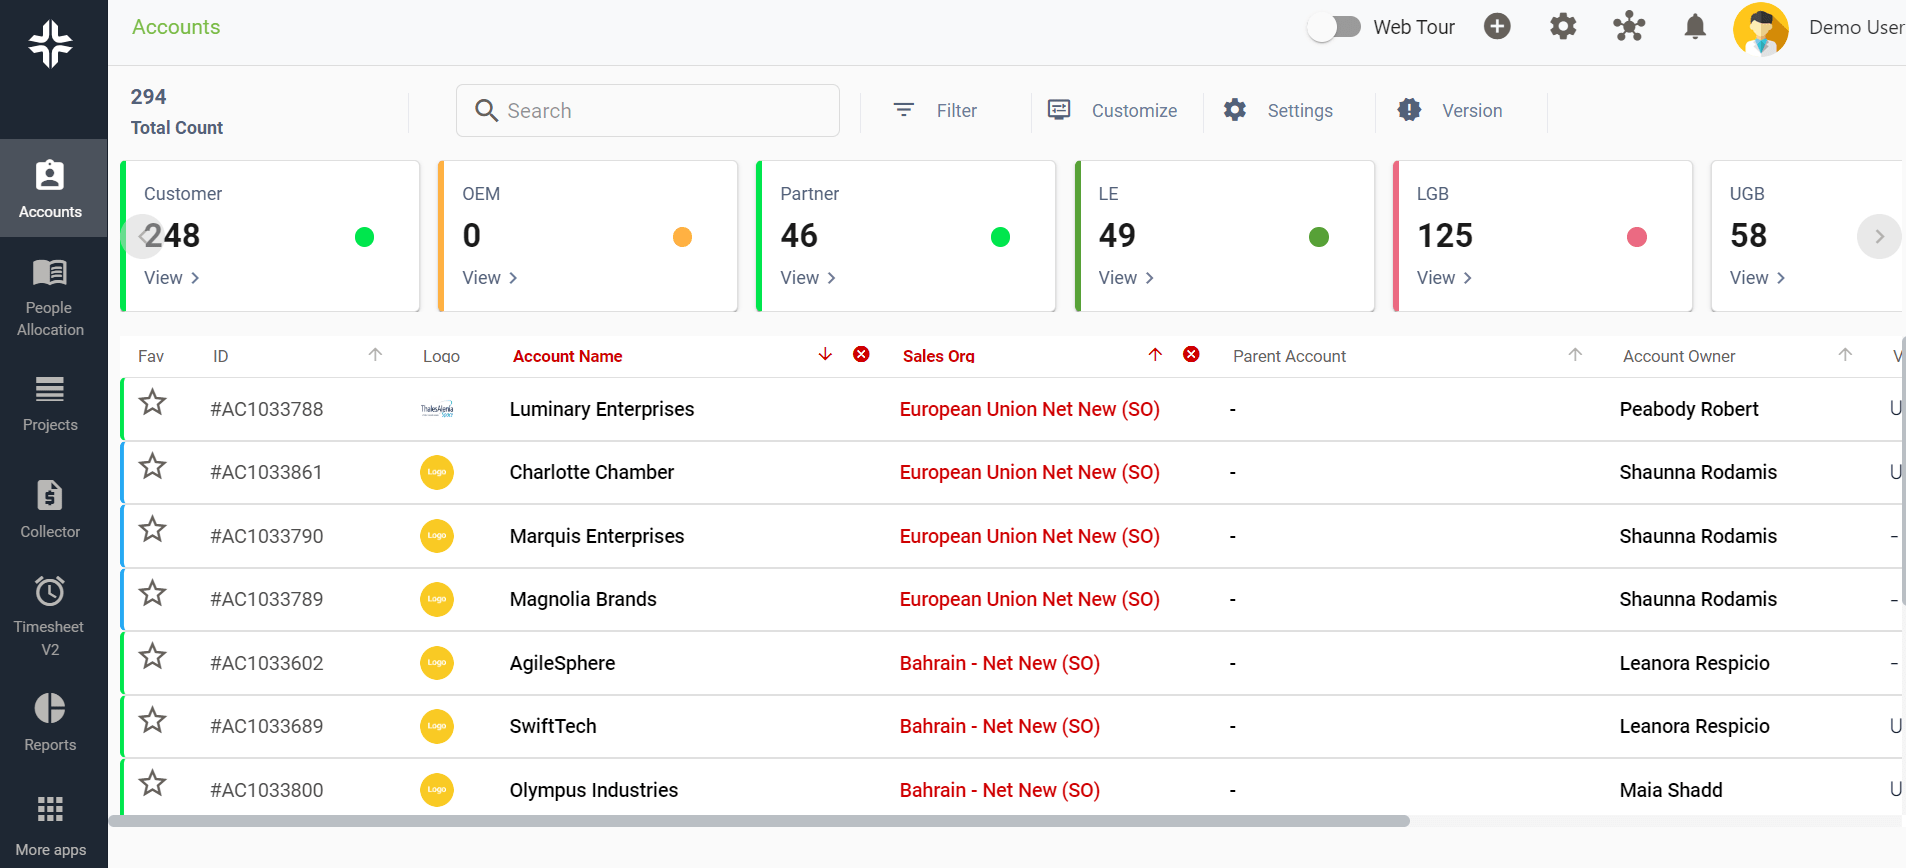Viewport: 1906px width, 868px height.
Task: Click View link on the Partner card
Action: point(807,278)
